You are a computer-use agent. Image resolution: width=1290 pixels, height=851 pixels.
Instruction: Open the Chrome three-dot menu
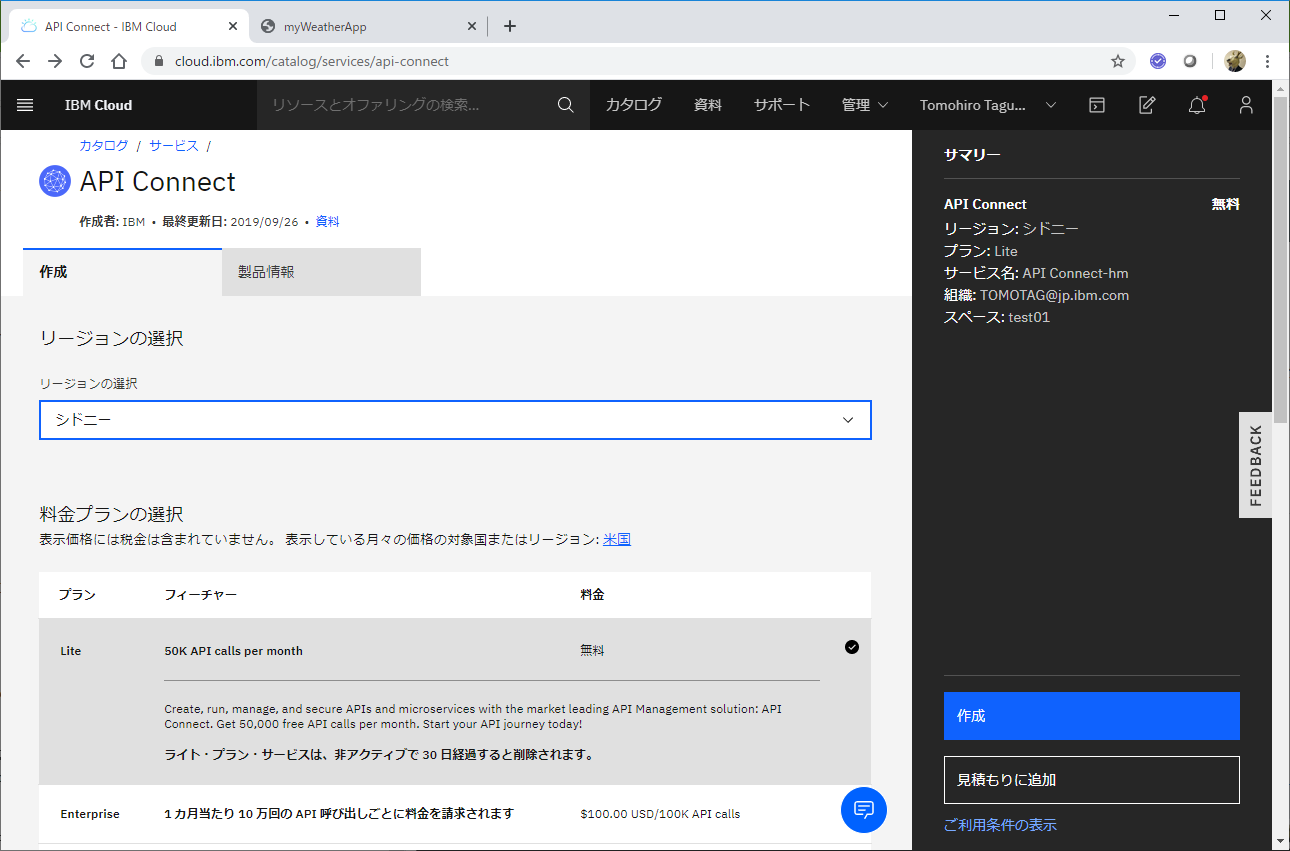1267,61
